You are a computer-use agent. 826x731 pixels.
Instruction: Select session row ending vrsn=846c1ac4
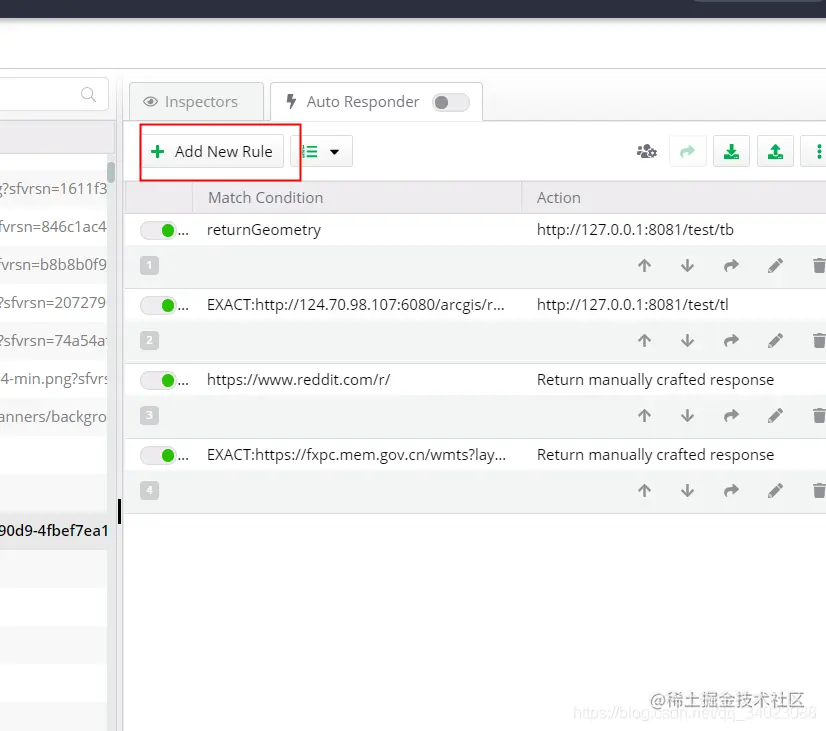[53, 226]
